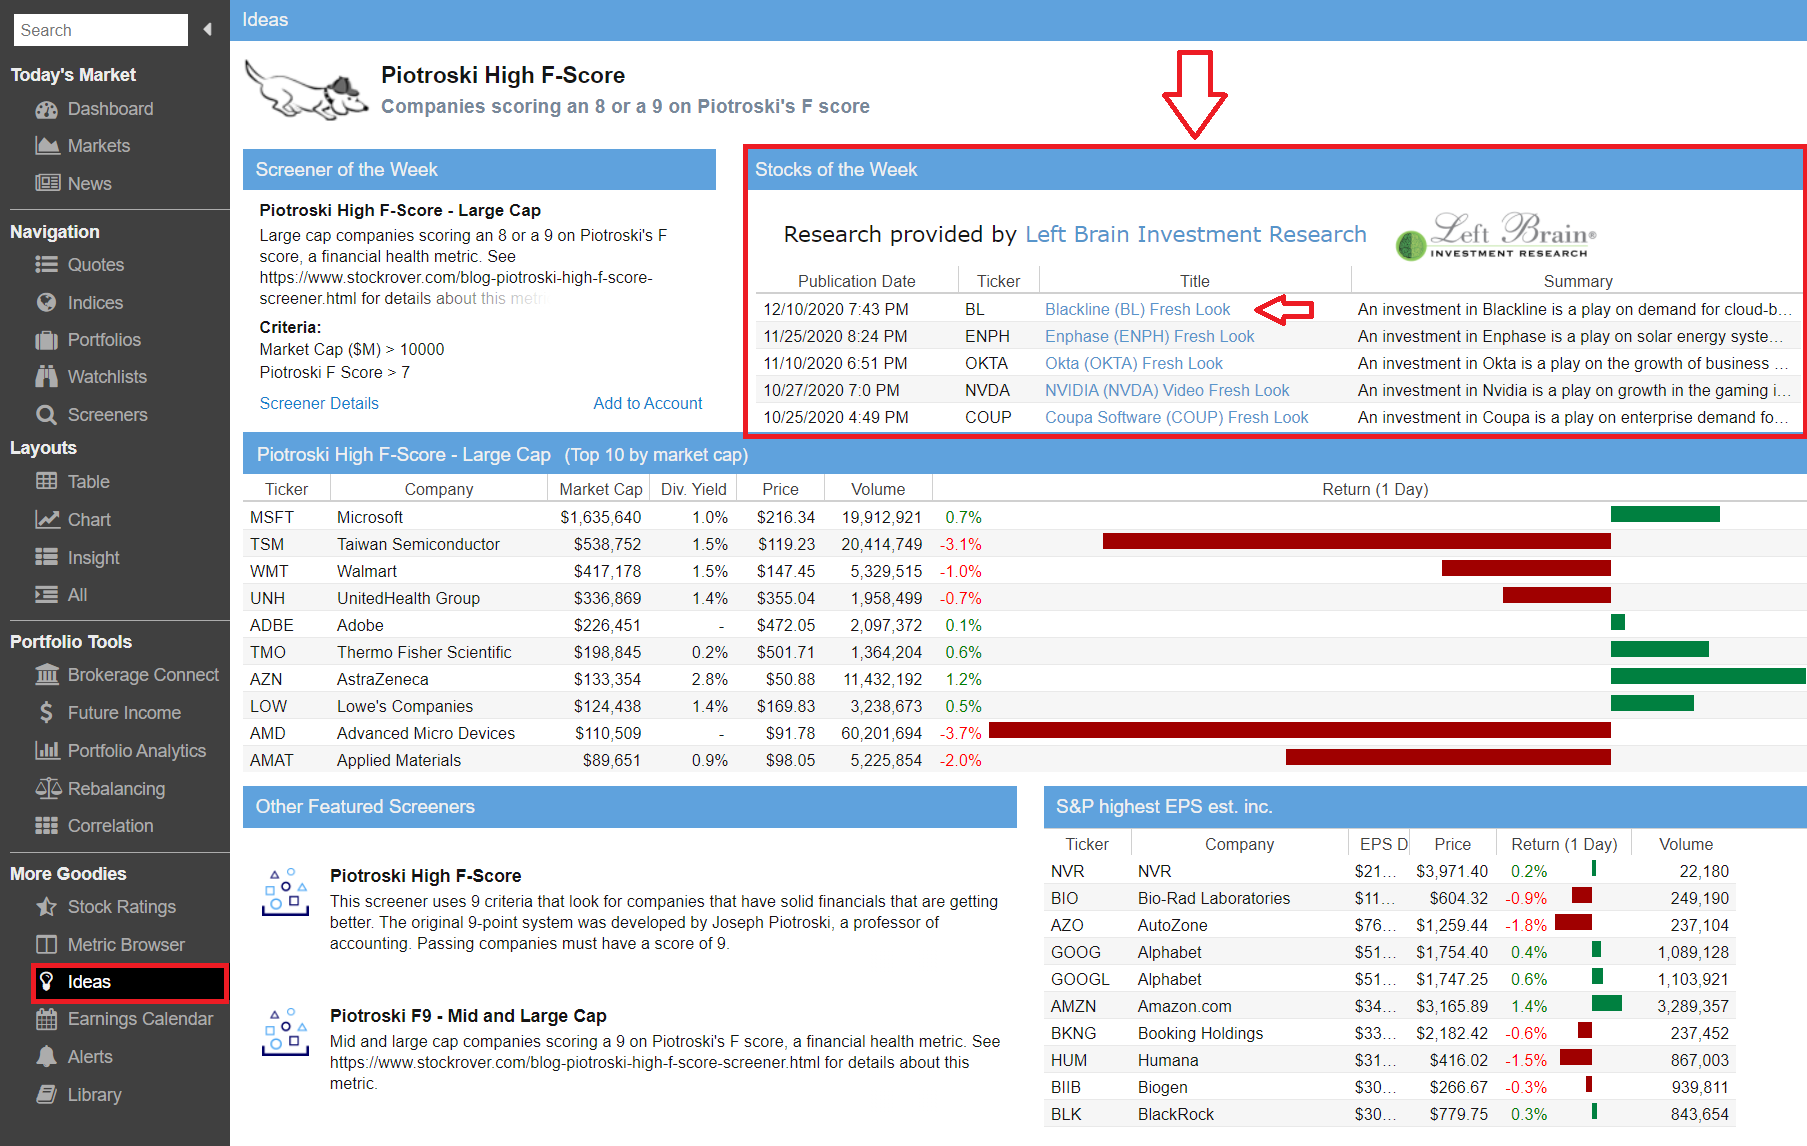The height and width of the screenshot is (1146, 1807).
Task: Open Screener Details link
Action: (319, 403)
